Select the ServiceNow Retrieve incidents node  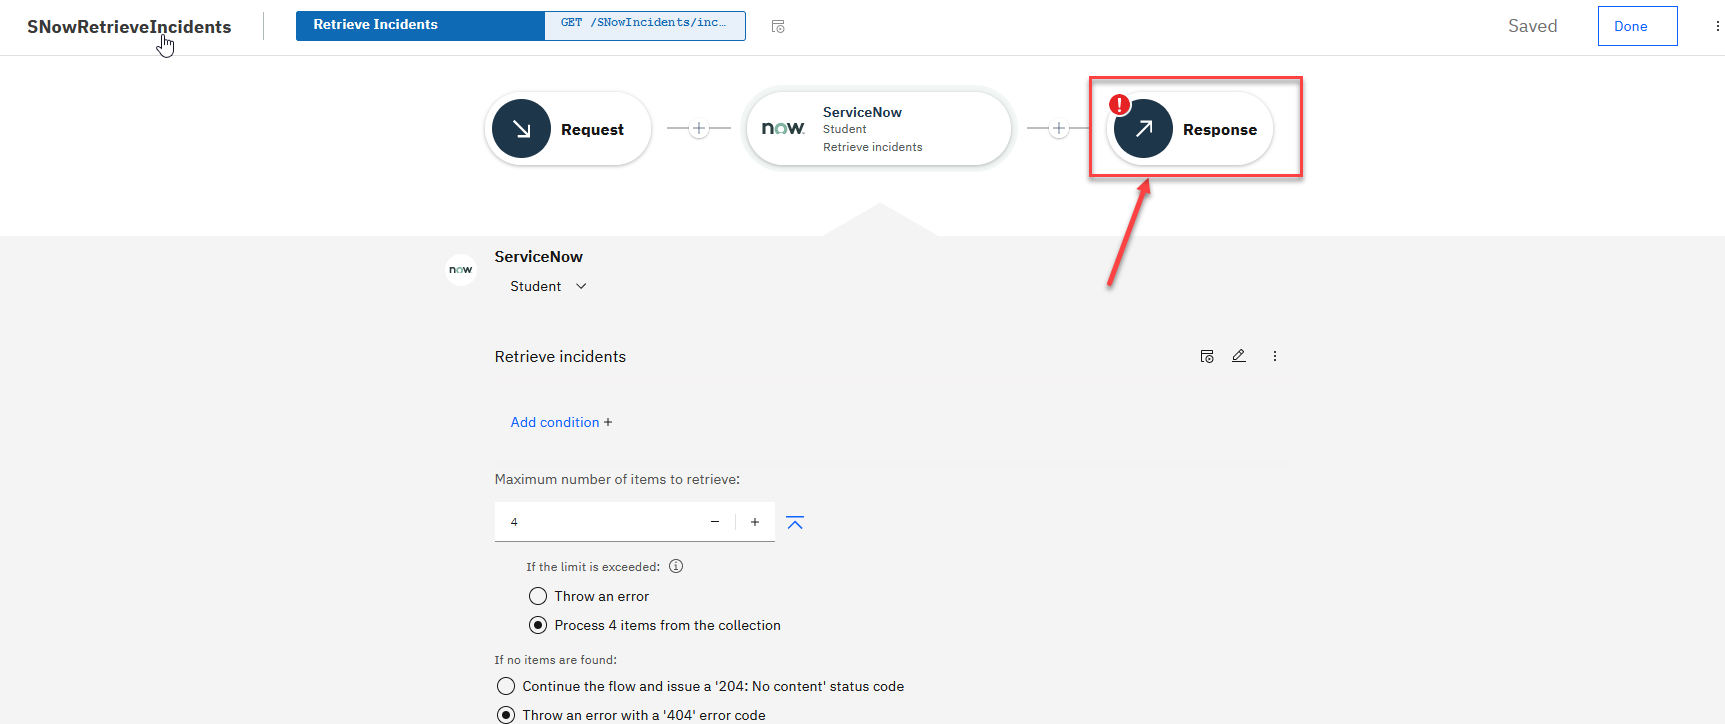click(879, 129)
